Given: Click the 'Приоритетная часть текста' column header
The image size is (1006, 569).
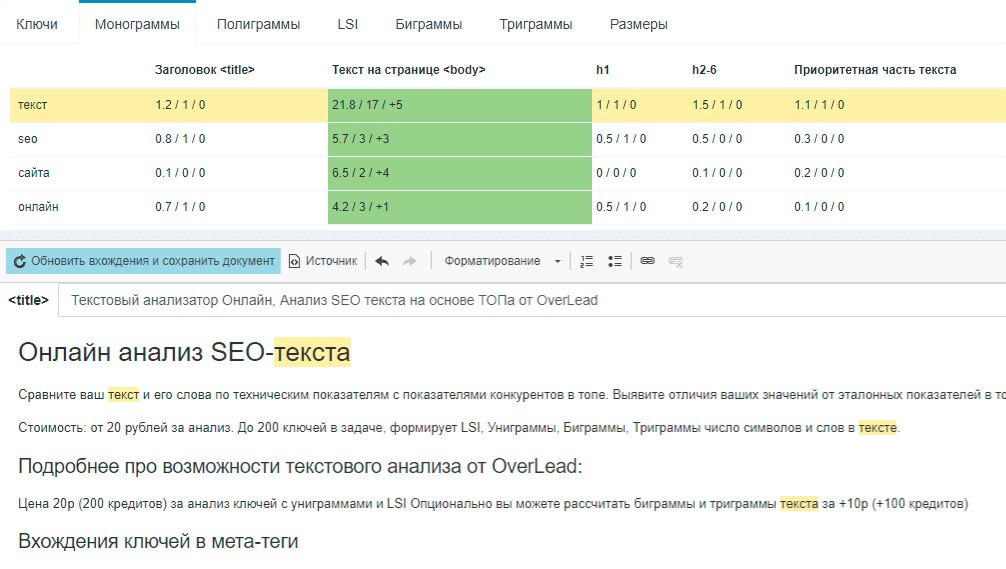Looking at the screenshot, I should point(875,70).
